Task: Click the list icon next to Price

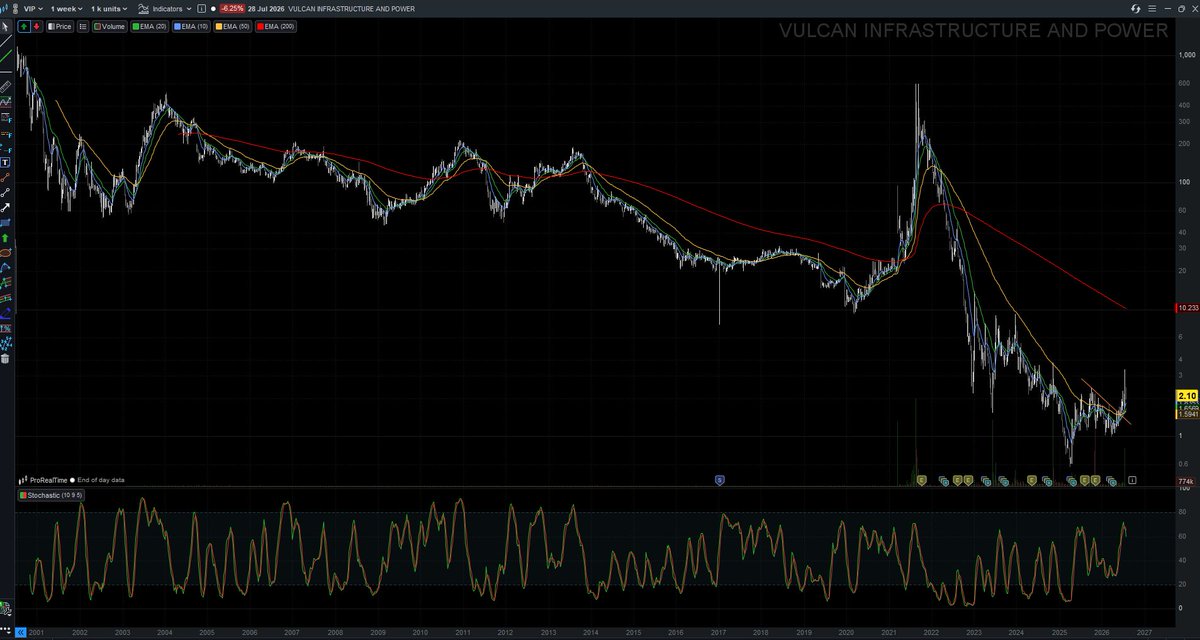Action: 83,27
